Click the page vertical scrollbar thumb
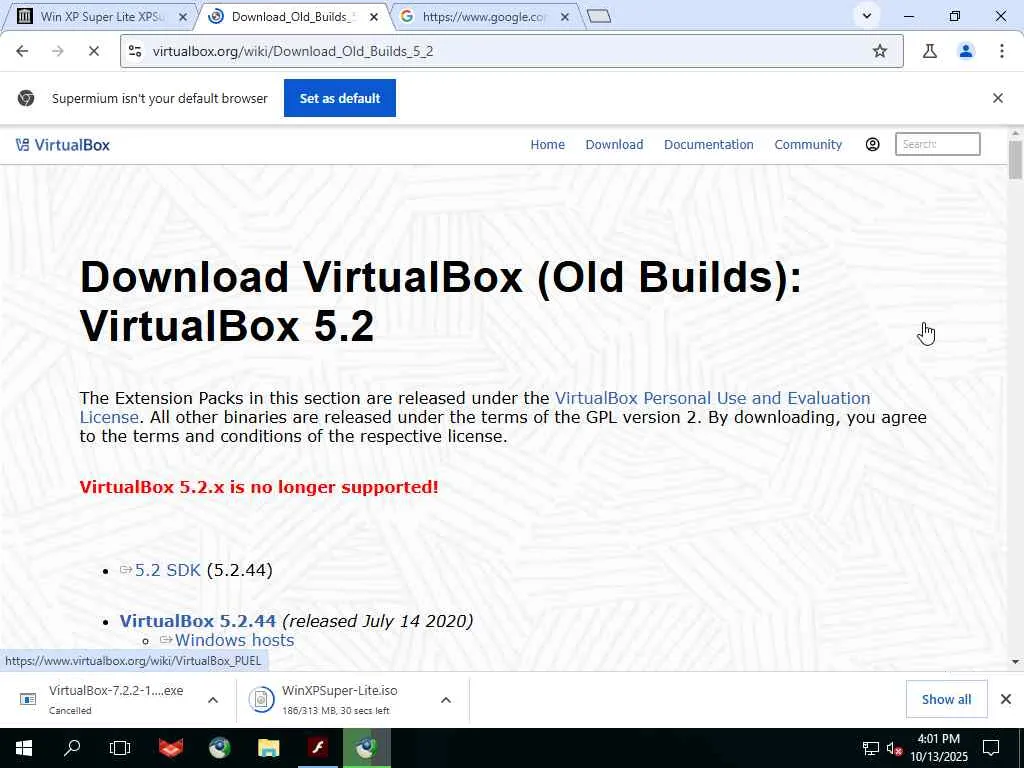 pos(1015,159)
